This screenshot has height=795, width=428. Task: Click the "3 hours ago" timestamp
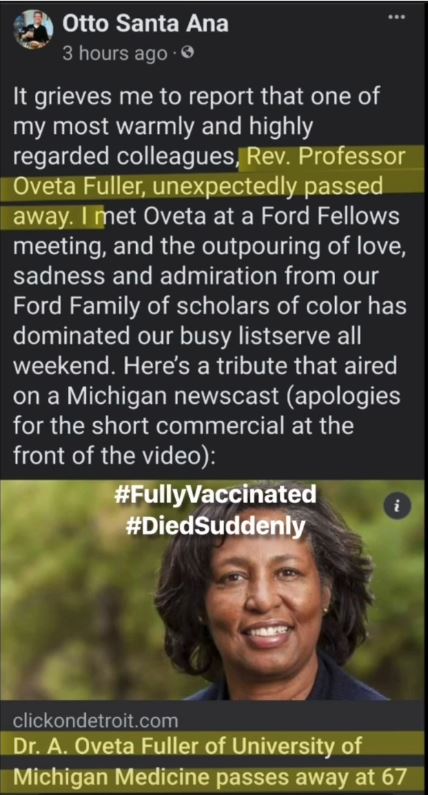(x=115, y=53)
